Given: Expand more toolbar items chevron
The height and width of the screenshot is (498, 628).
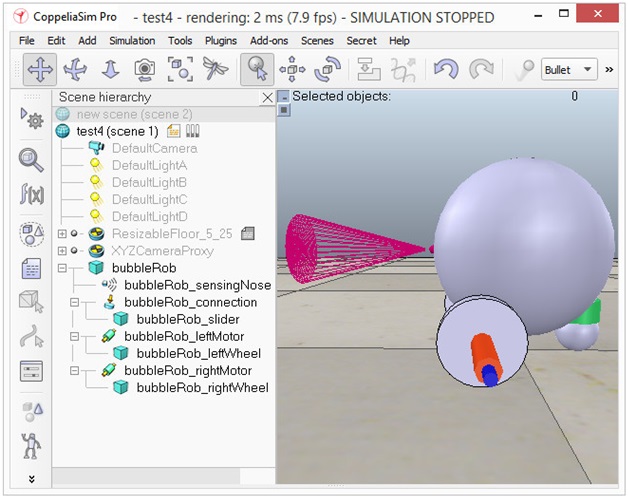Looking at the screenshot, I should pos(609,70).
